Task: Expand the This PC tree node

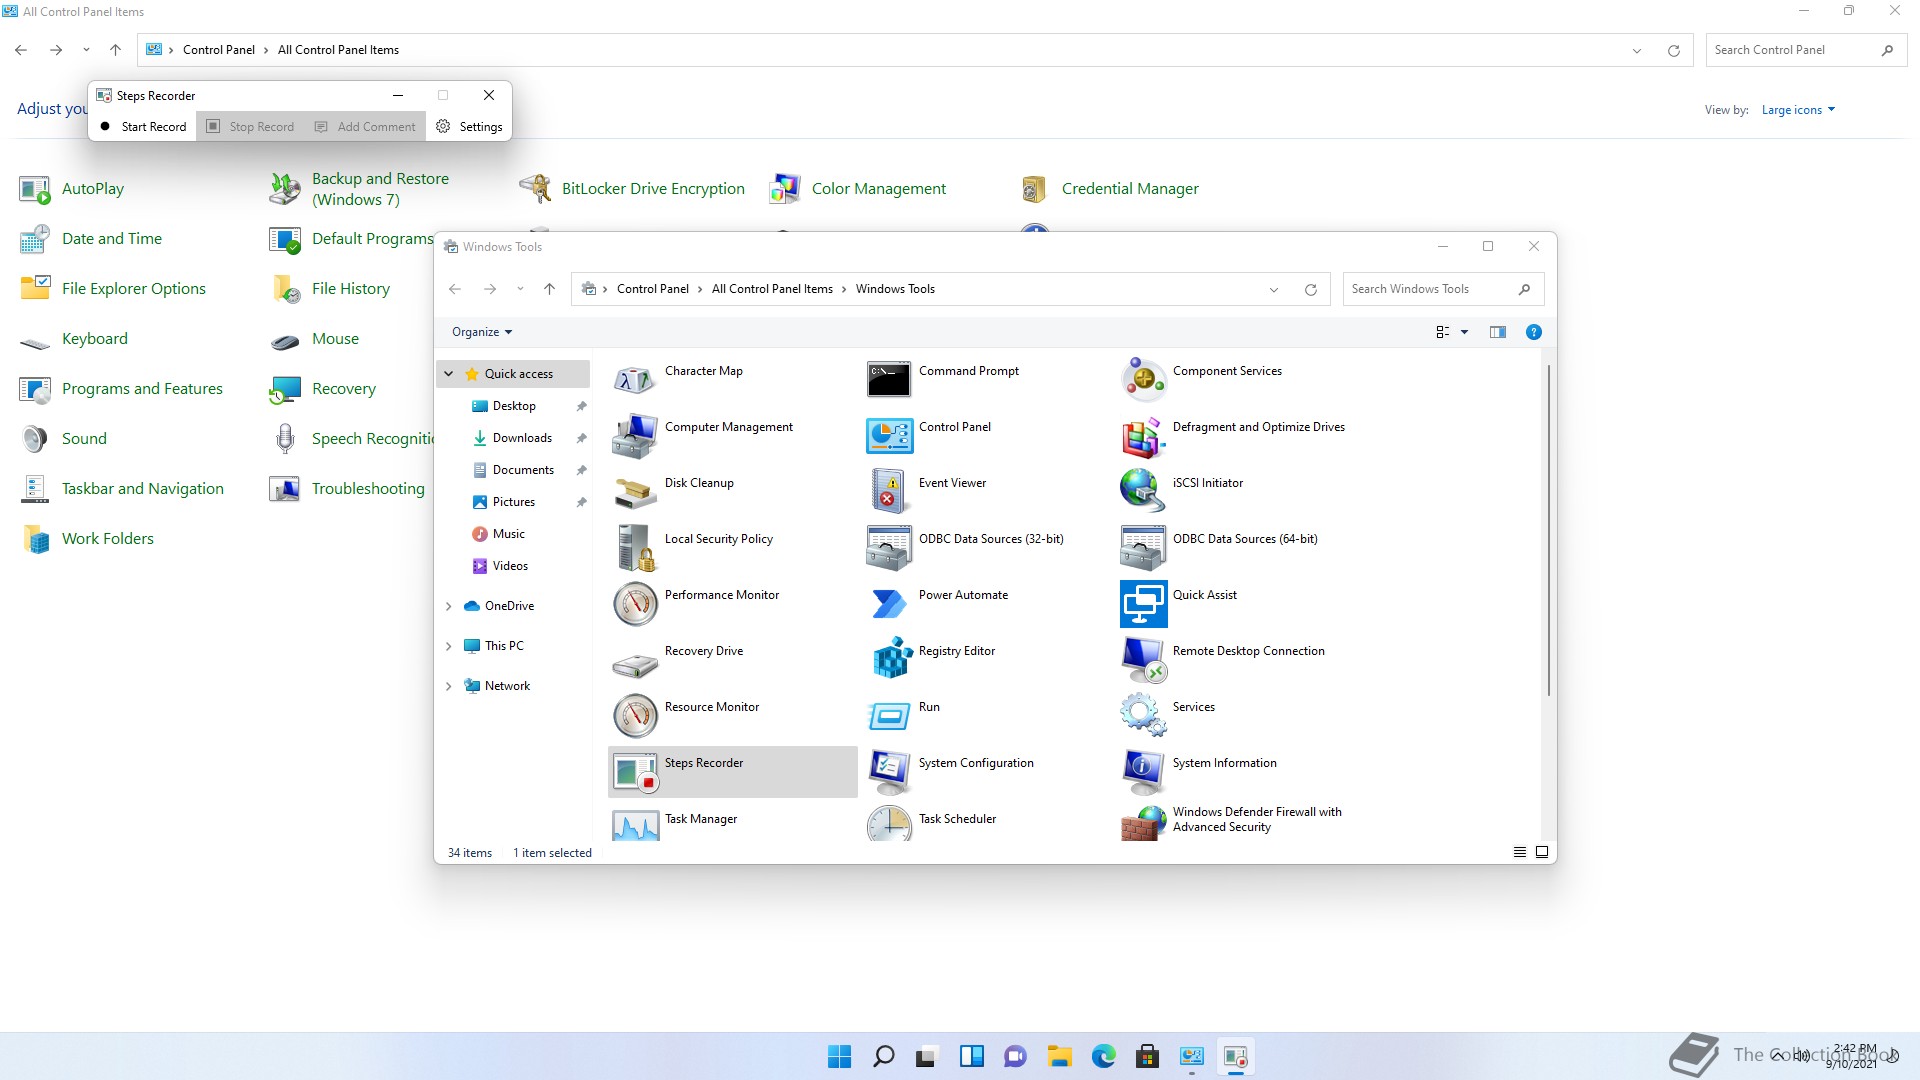Action: coord(449,646)
